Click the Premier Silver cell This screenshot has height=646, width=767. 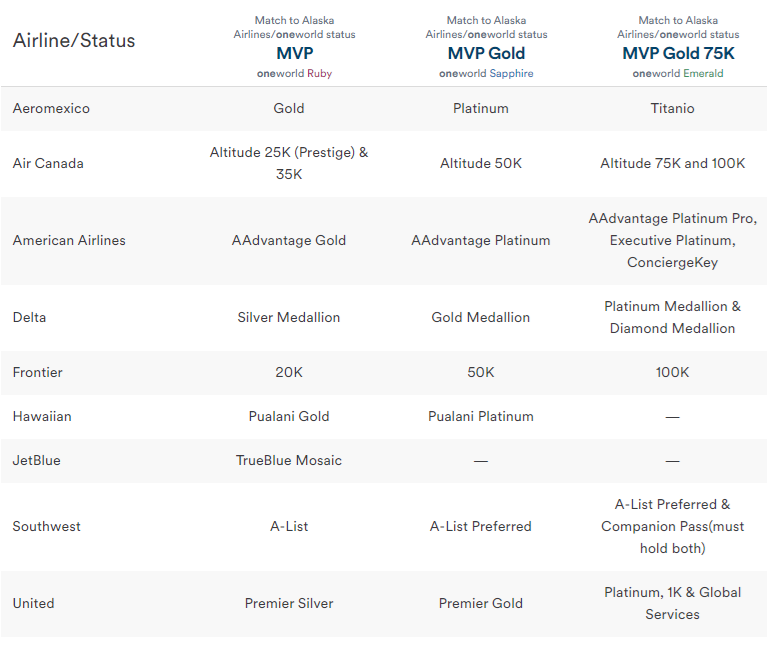288,603
